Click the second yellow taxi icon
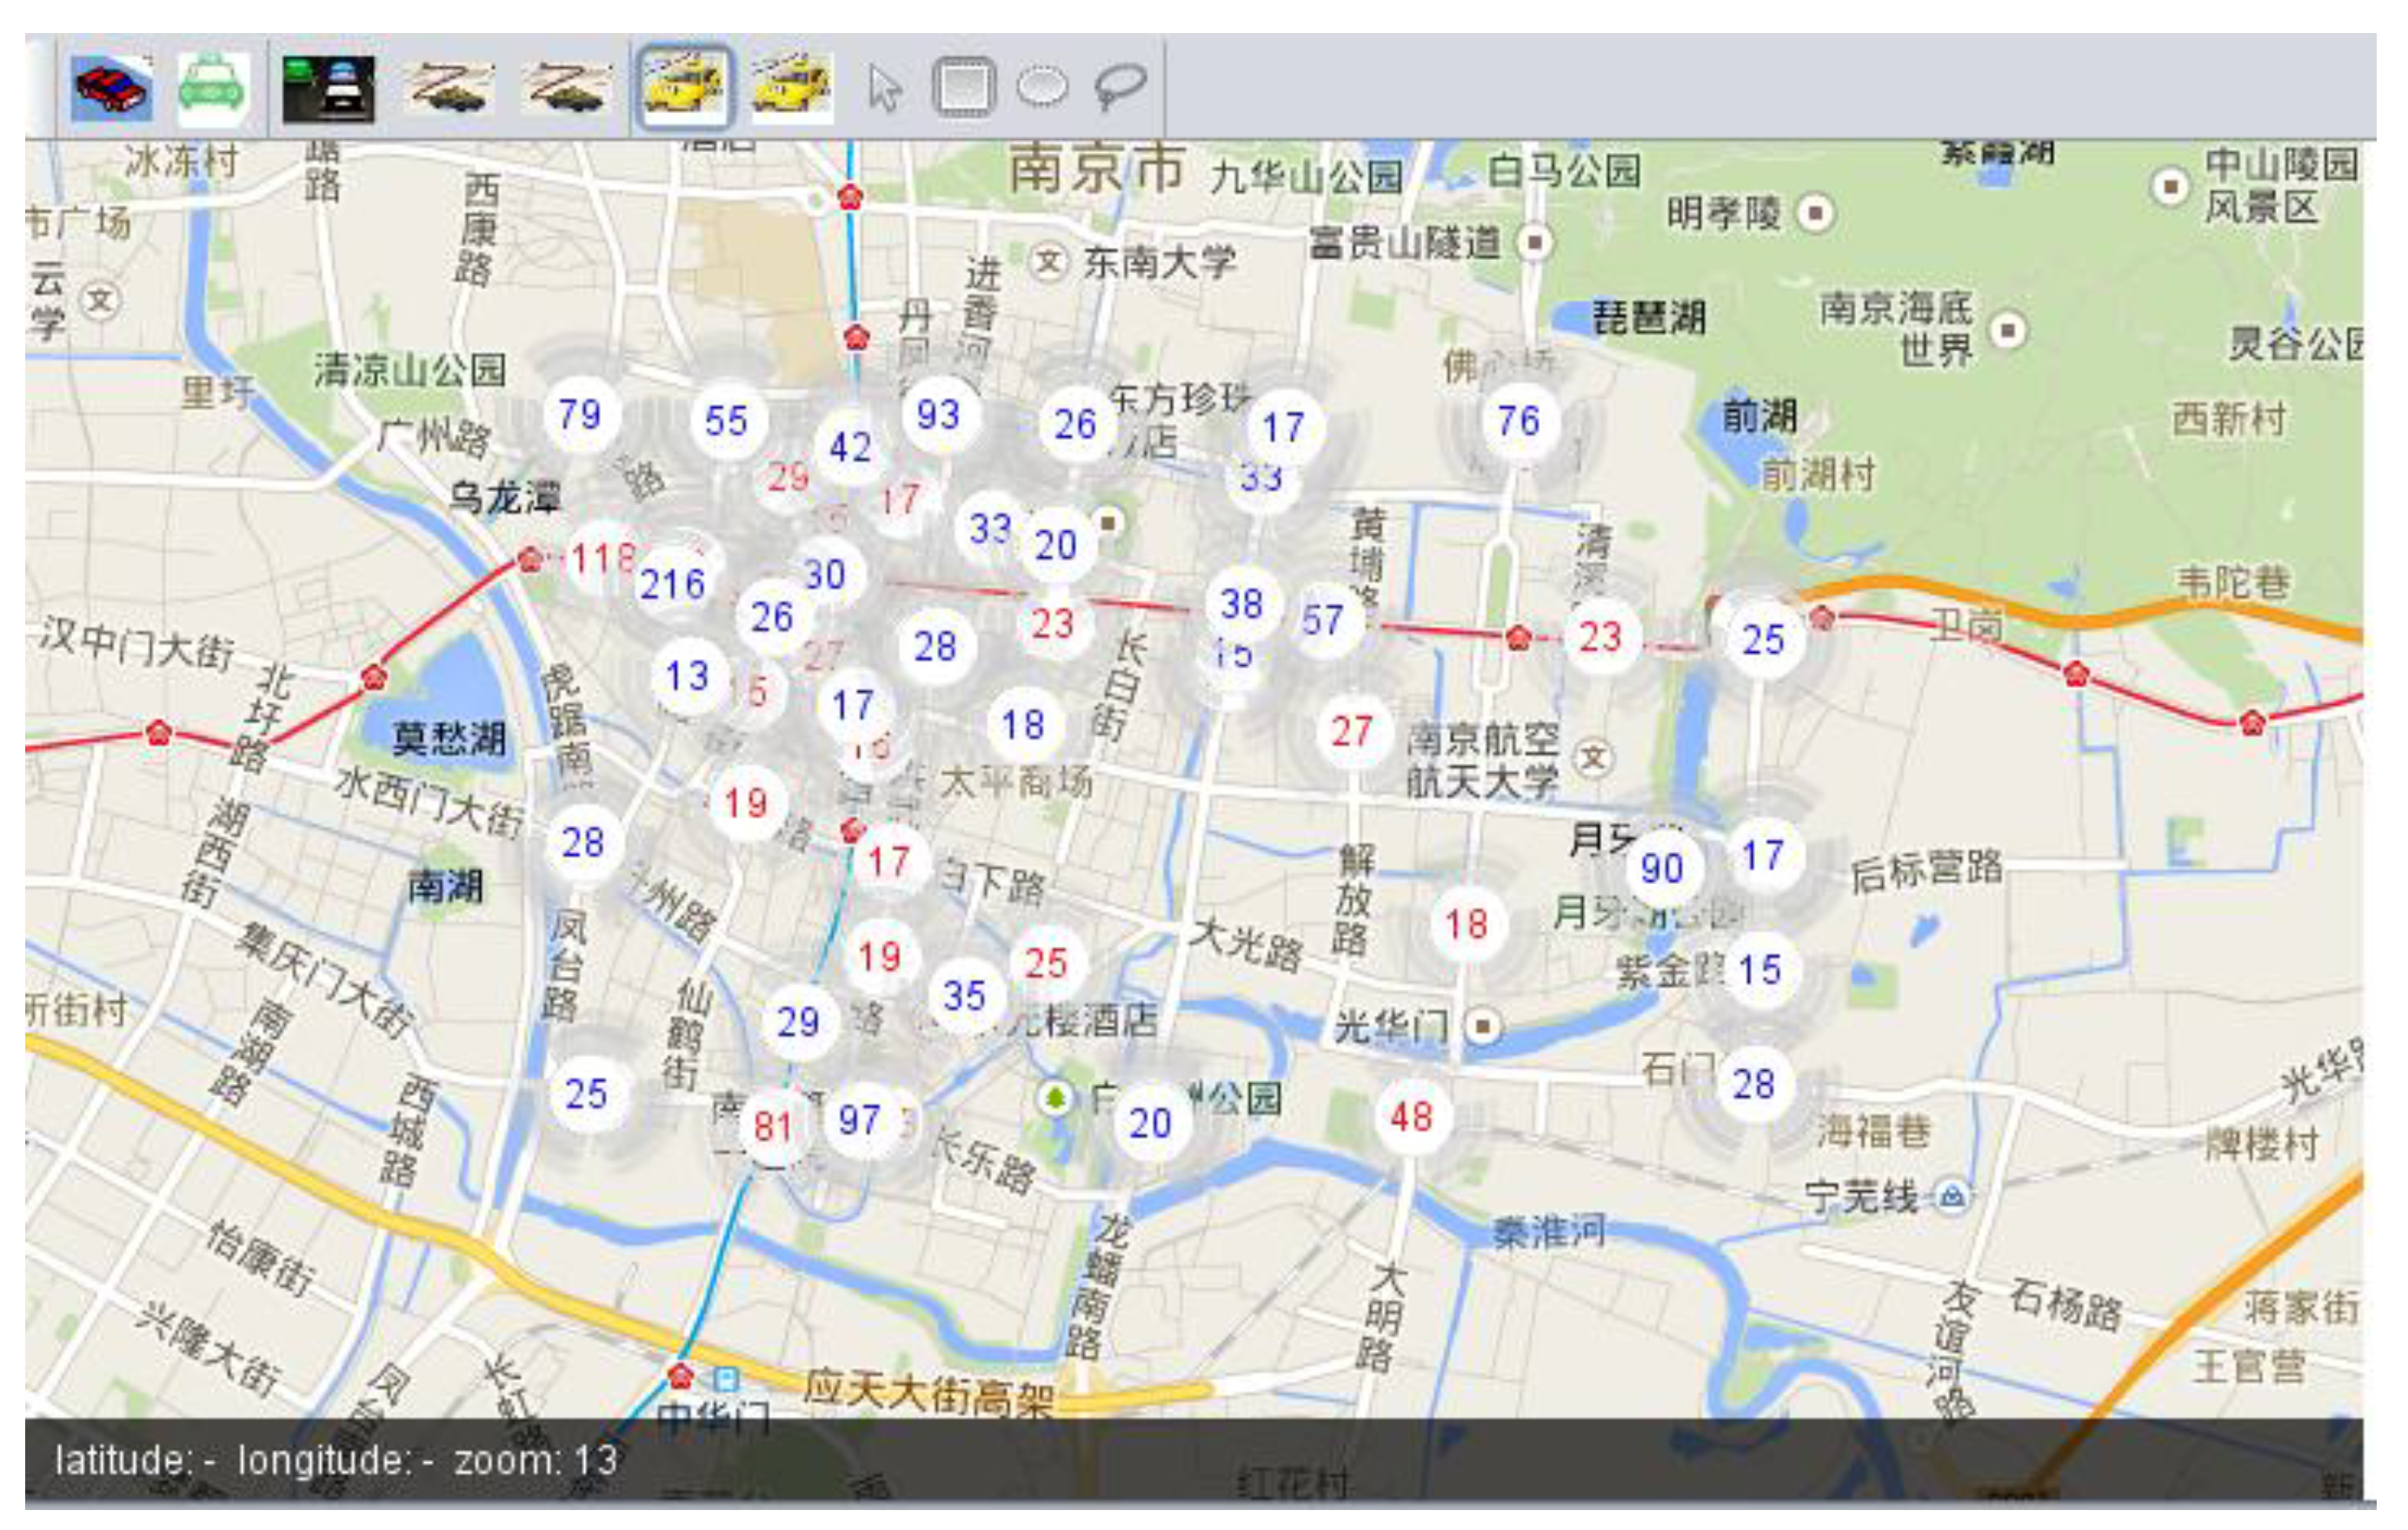Image resolution: width=2408 pixels, height=1530 pixels. 791,87
